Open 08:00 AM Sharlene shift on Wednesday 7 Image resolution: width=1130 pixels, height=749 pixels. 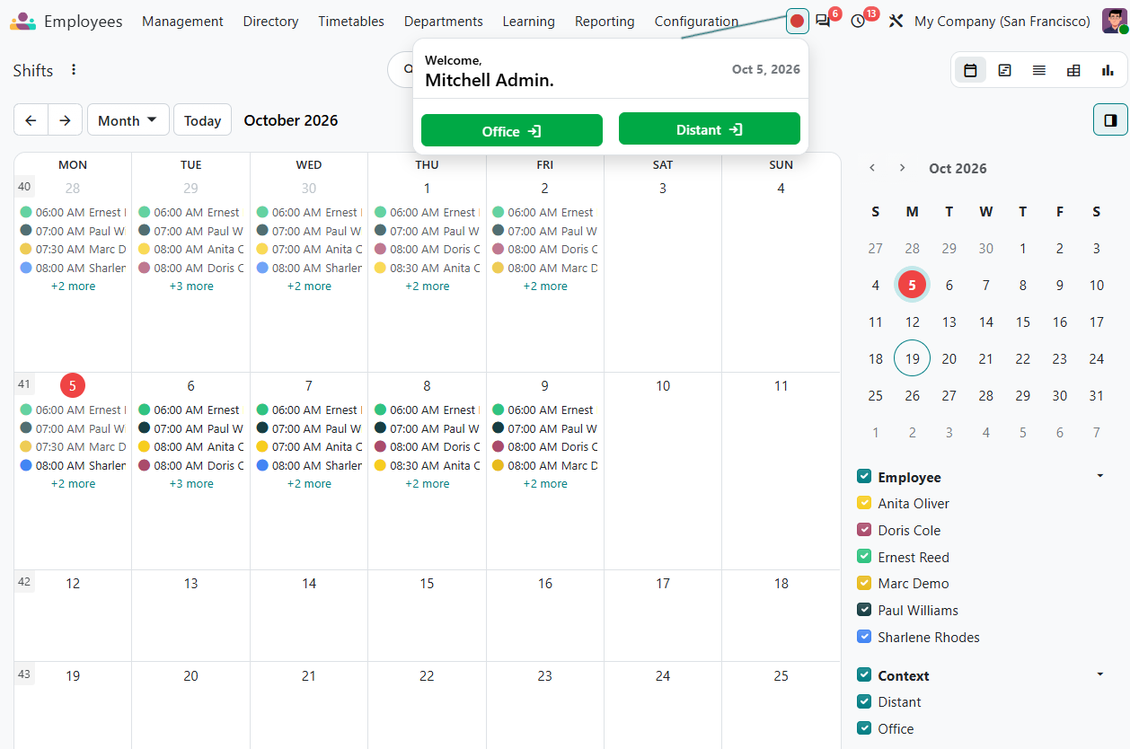point(309,465)
